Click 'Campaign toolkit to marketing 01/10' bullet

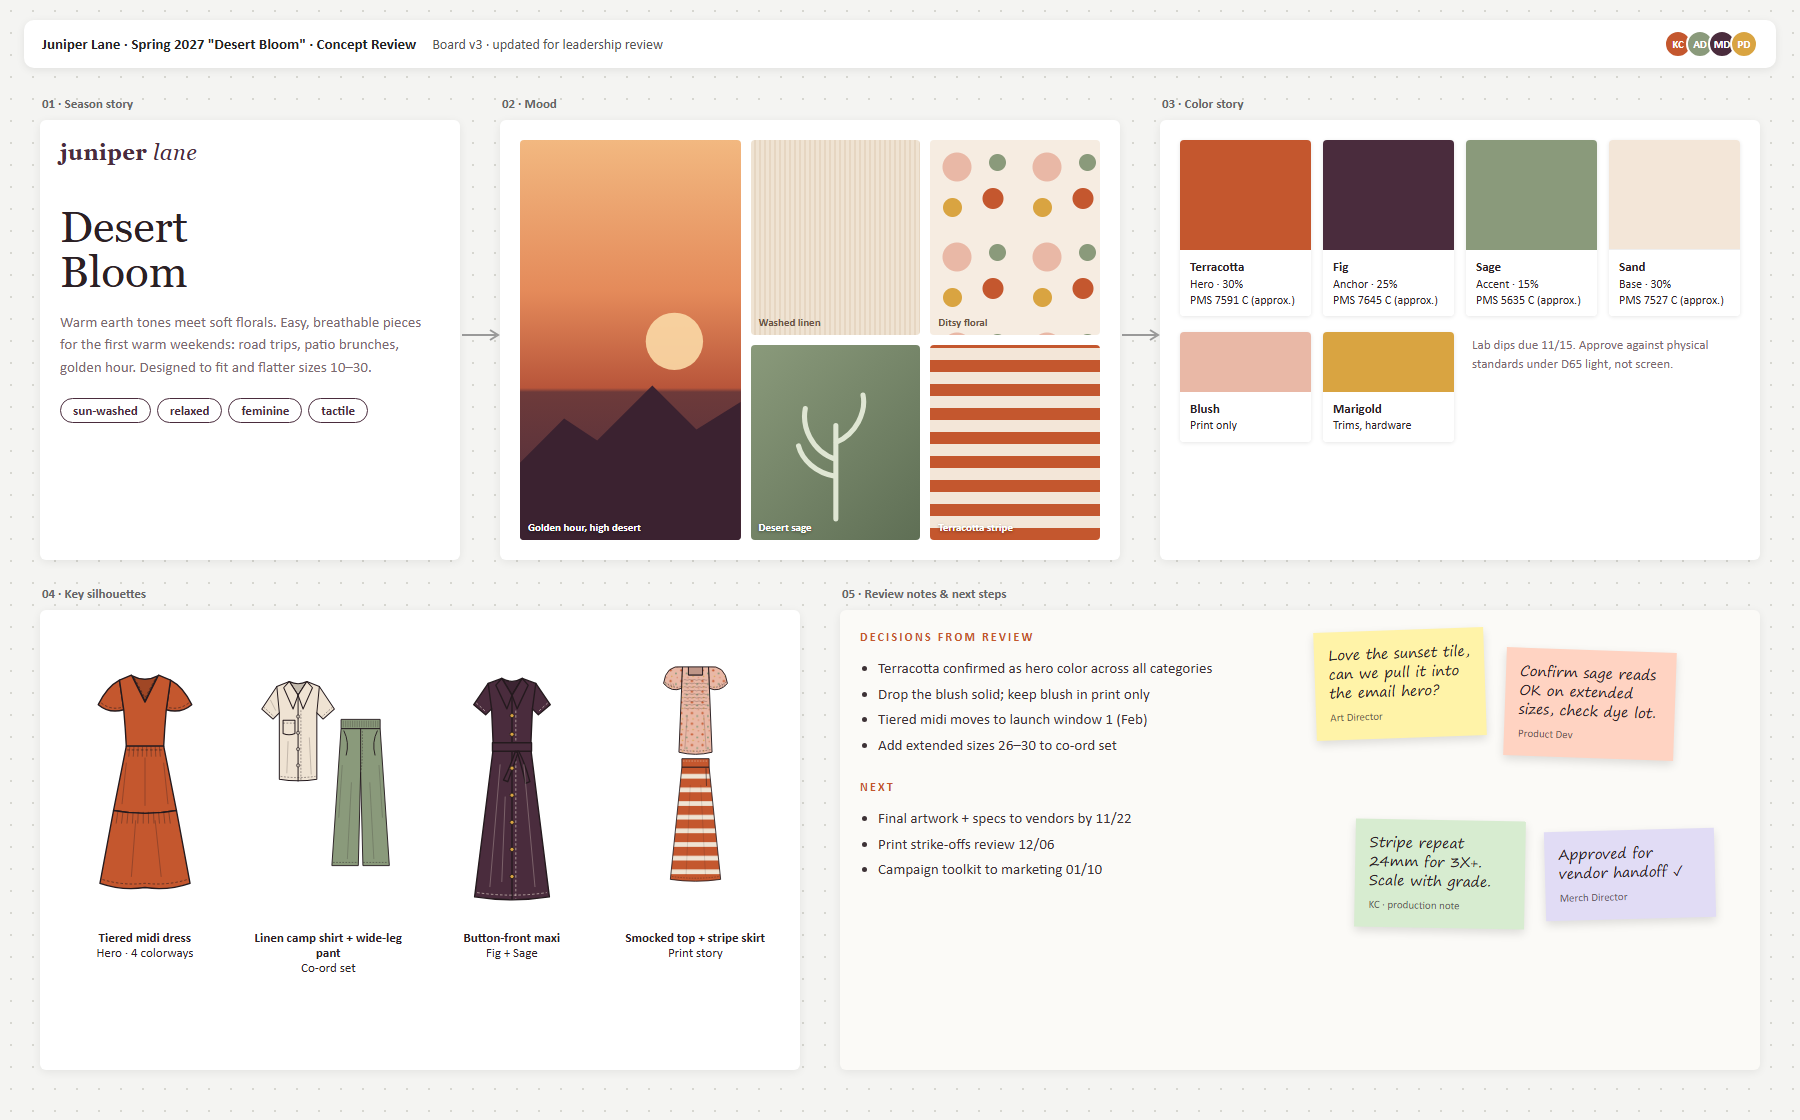(x=990, y=869)
